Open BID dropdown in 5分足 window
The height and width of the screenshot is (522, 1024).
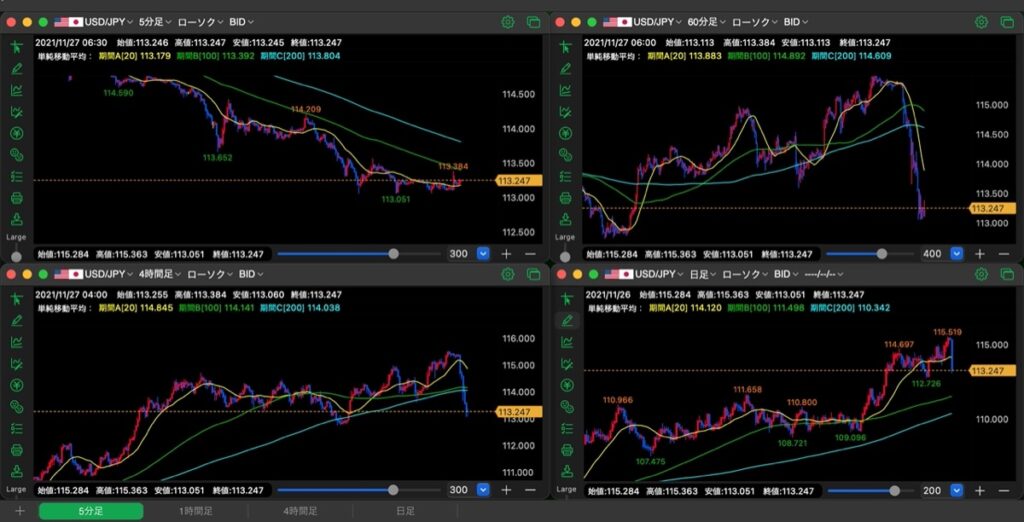242,22
